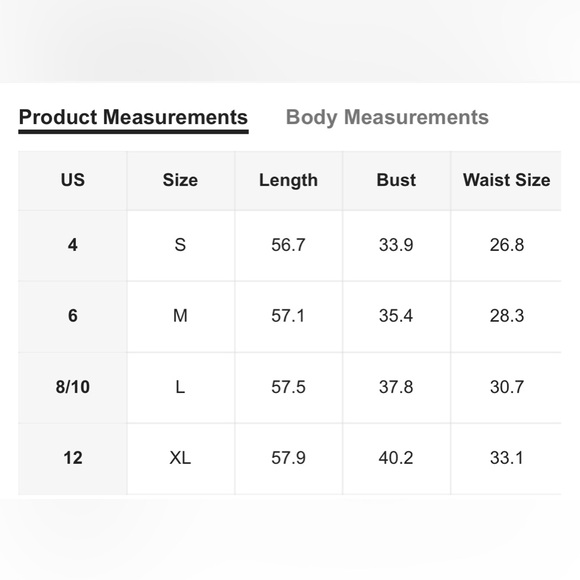Select the US size 12 row label

coord(73,458)
